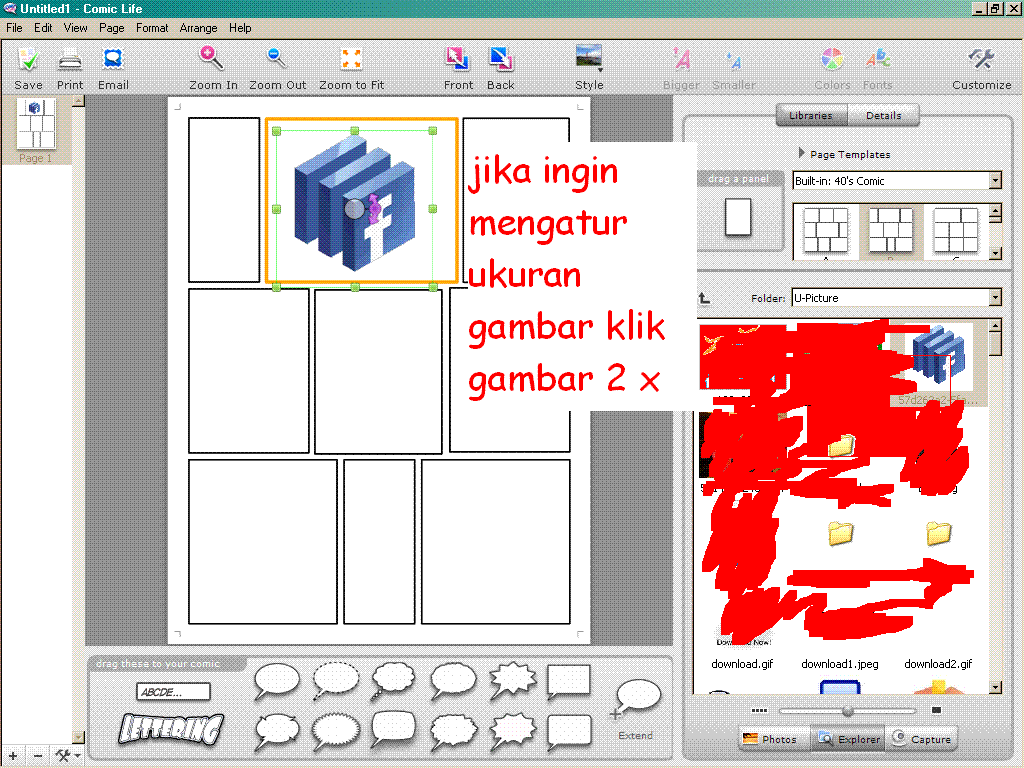Send element to Back

[501, 59]
